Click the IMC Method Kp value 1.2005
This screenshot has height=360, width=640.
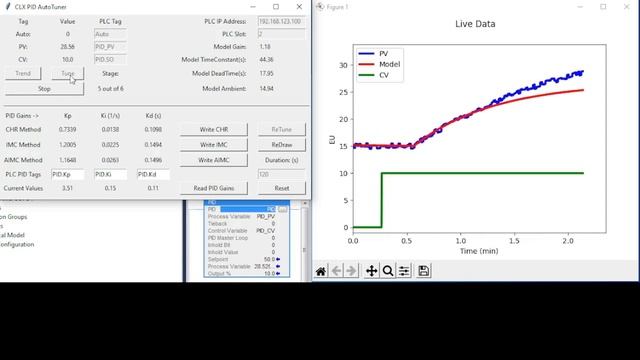click(x=67, y=145)
